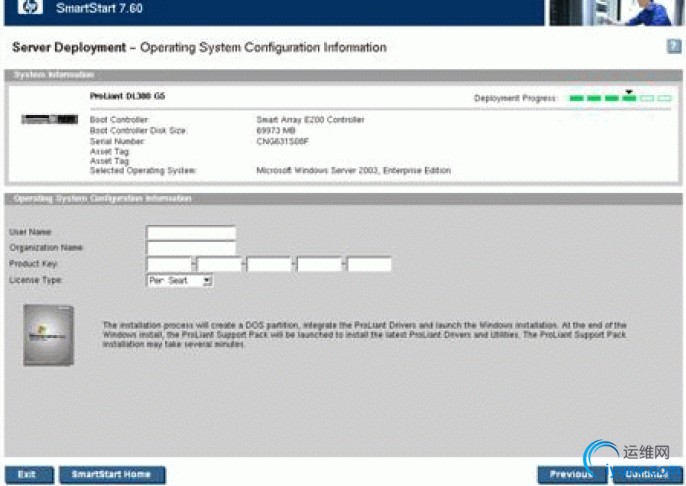
Task: Click the 69973 MB disk size value
Action: 276,130
